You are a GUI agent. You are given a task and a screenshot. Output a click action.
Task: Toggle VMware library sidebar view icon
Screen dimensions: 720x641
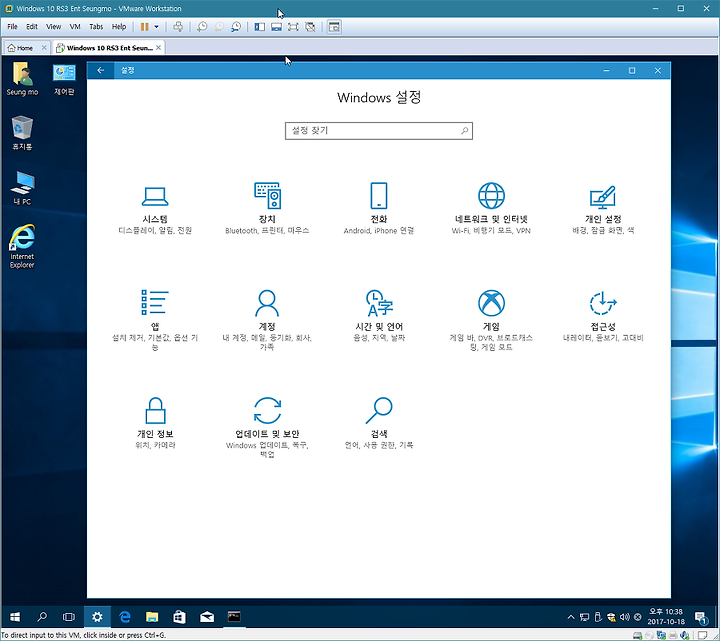pyautogui.click(x=259, y=27)
